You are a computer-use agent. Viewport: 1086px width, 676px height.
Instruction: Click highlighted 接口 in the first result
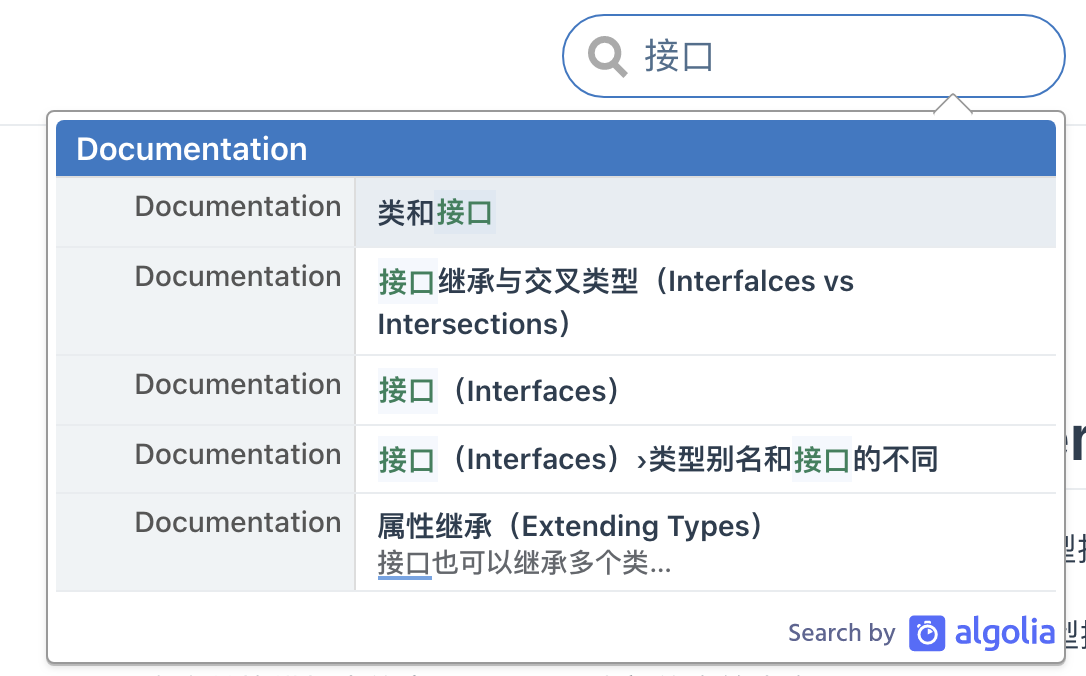[465, 213]
